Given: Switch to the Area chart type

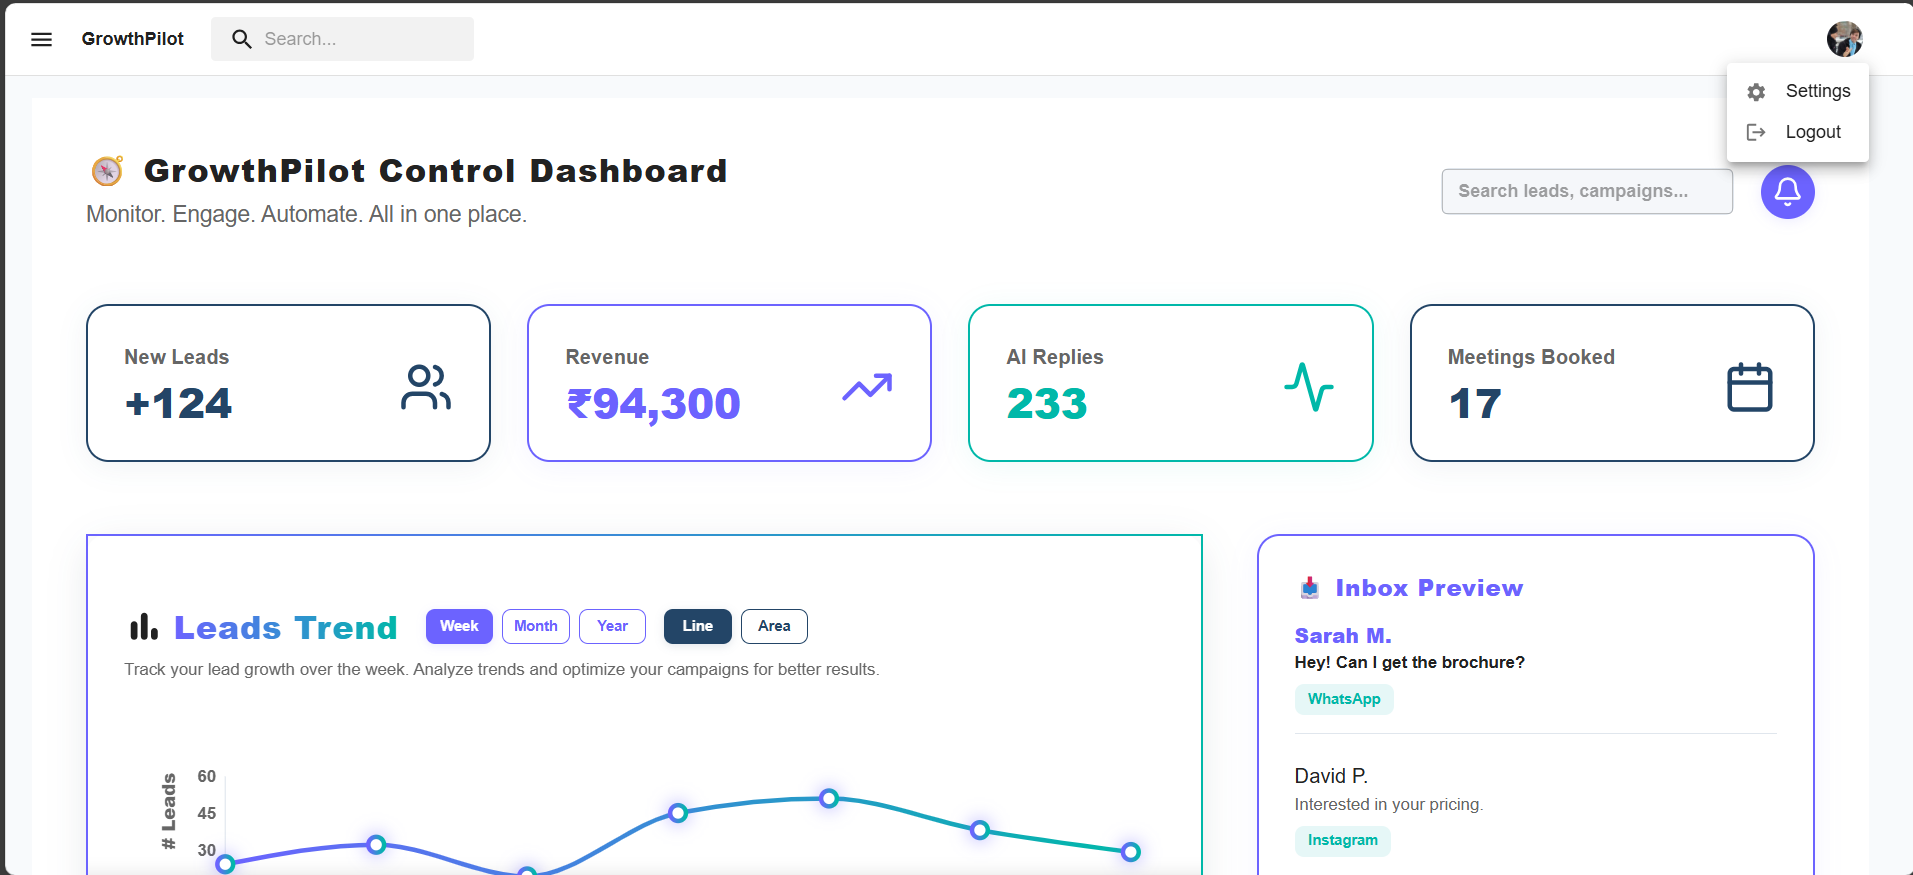Looking at the screenshot, I should click(774, 626).
